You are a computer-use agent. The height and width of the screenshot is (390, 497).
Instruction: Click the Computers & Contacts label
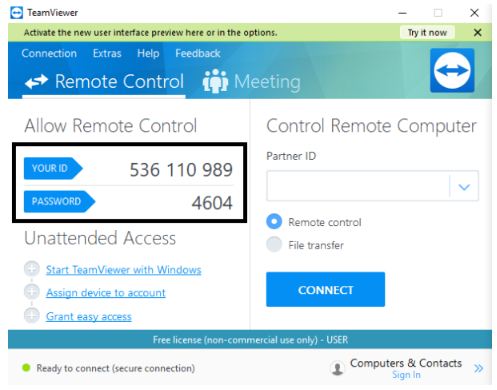coord(406,363)
